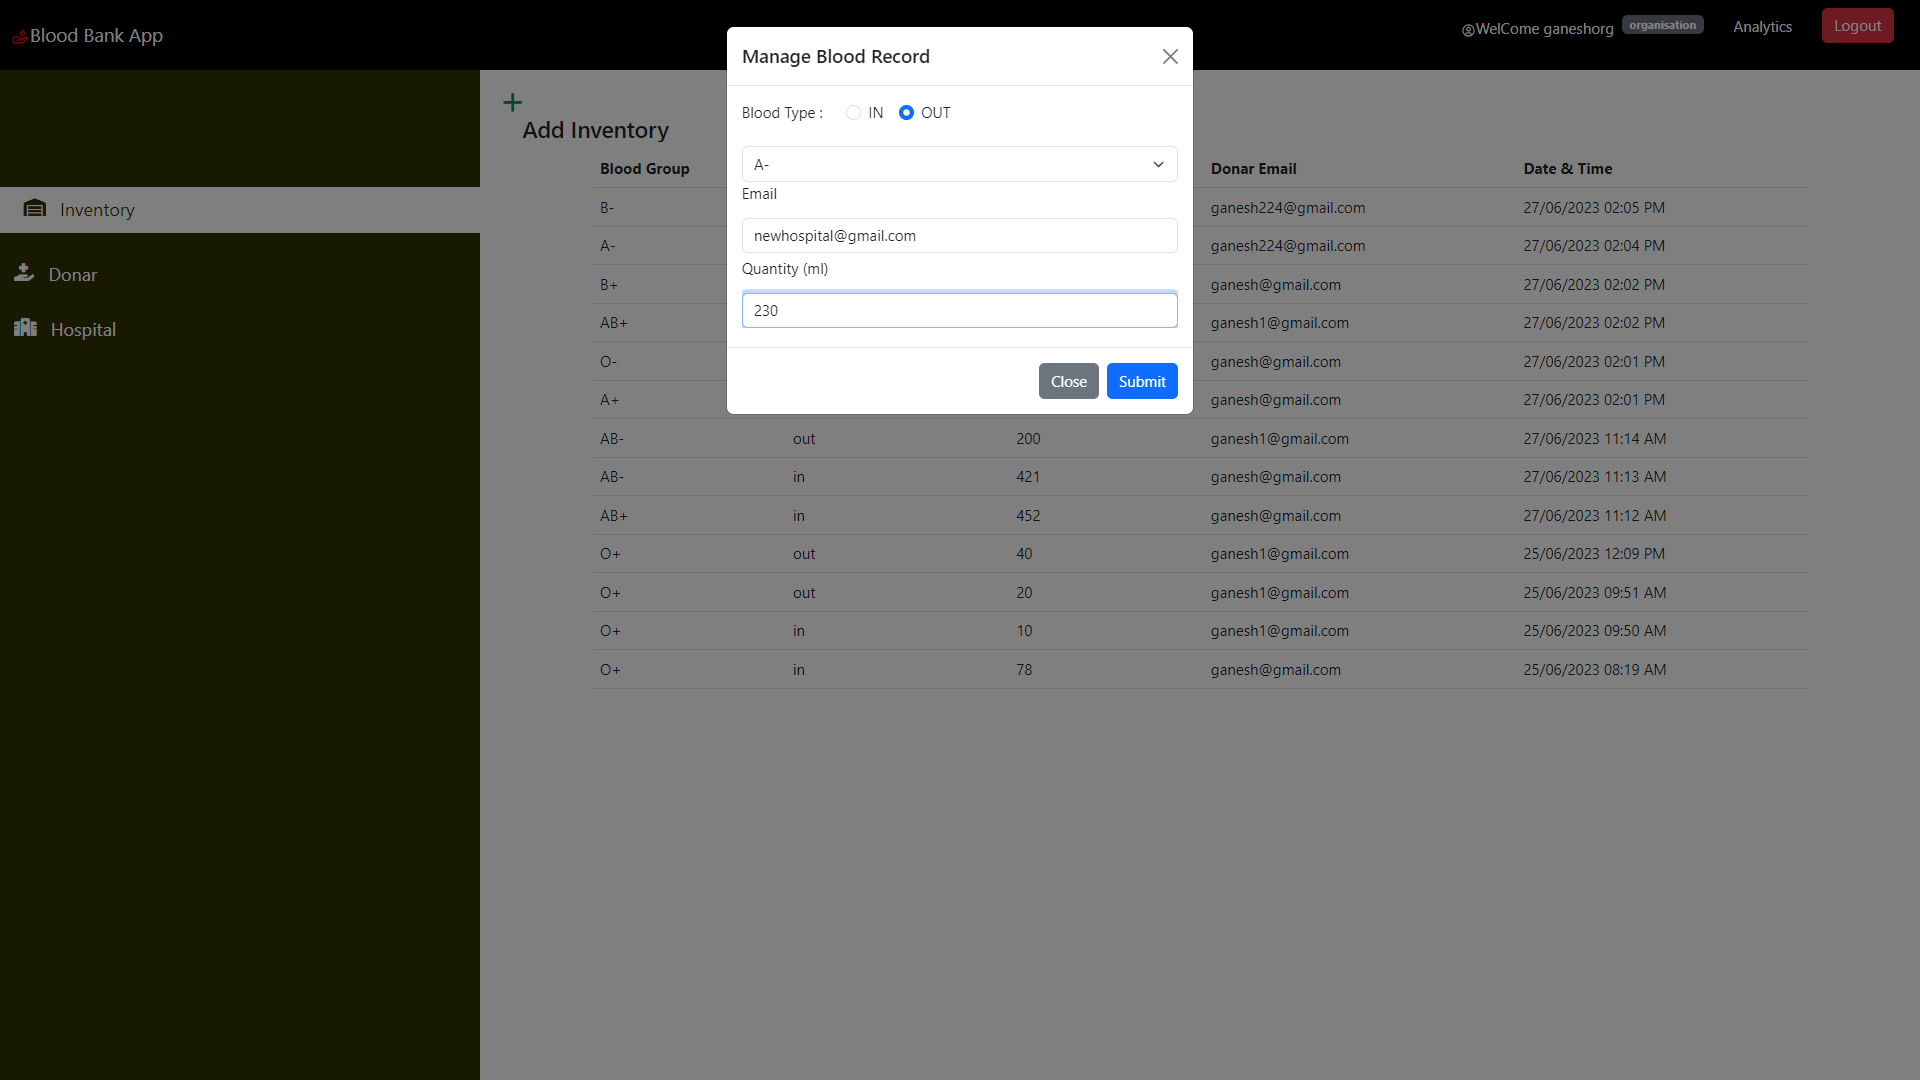Select the IN blood type radio button
The image size is (1920, 1080).
pos(852,112)
